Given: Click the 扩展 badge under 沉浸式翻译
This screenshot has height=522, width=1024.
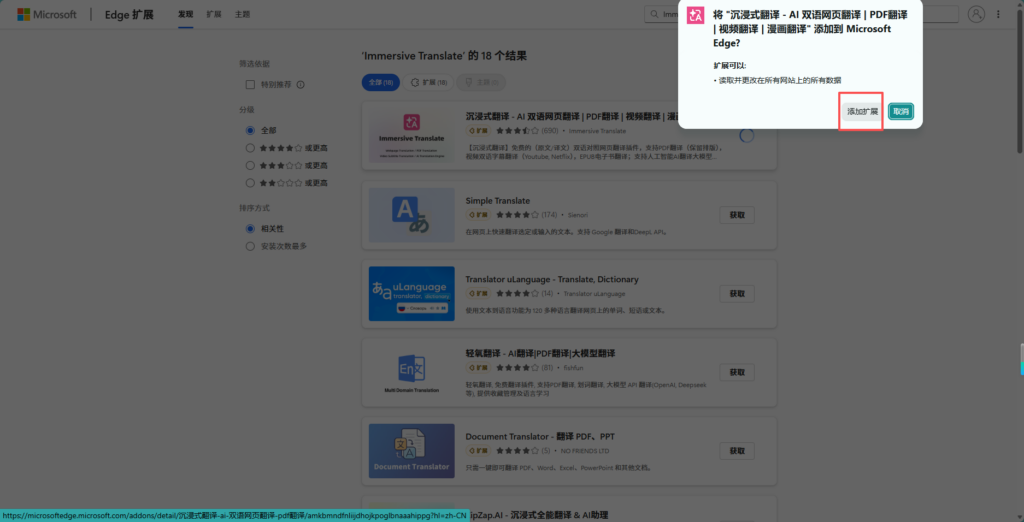Looking at the screenshot, I should [x=479, y=131].
